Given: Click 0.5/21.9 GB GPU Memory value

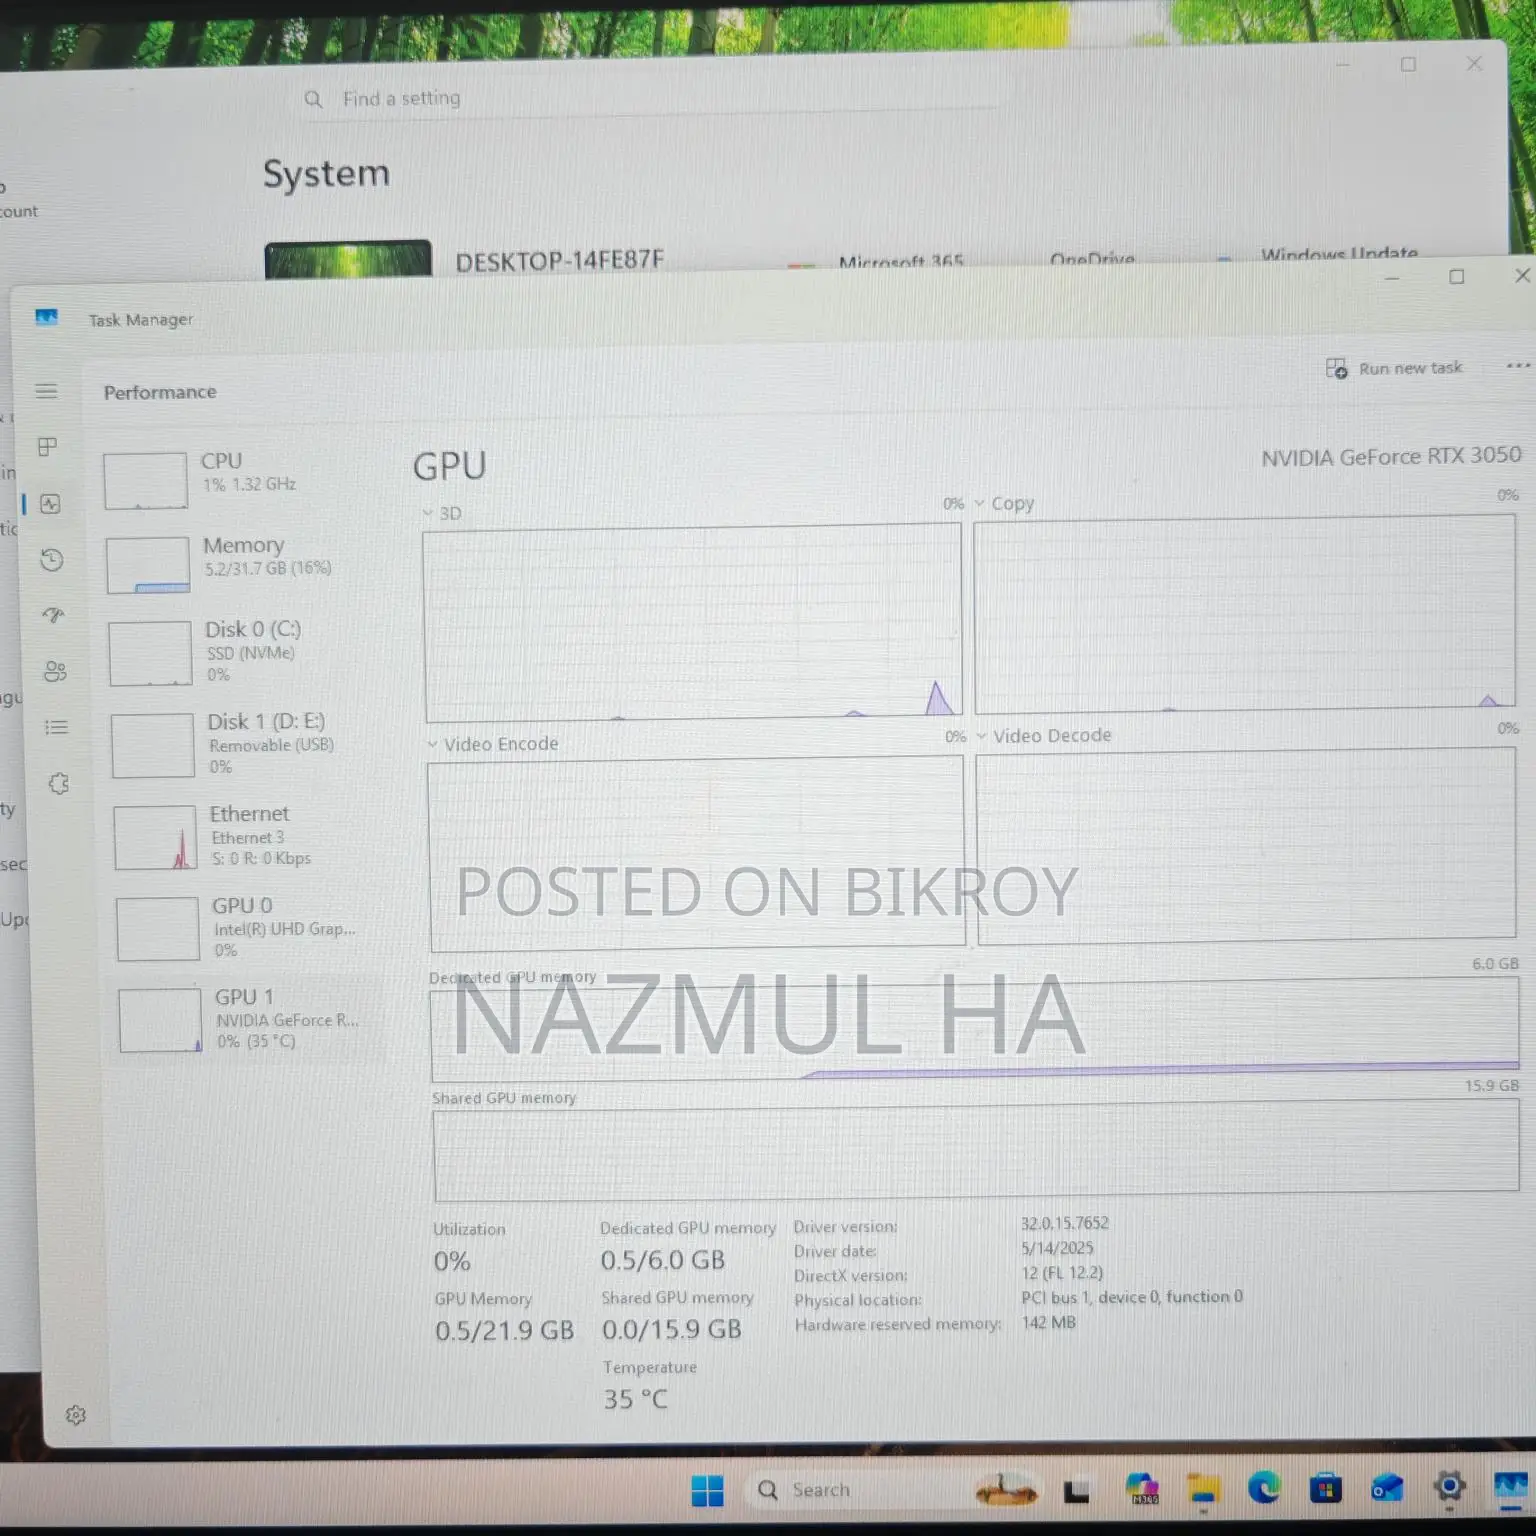Looking at the screenshot, I should point(504,1331).
